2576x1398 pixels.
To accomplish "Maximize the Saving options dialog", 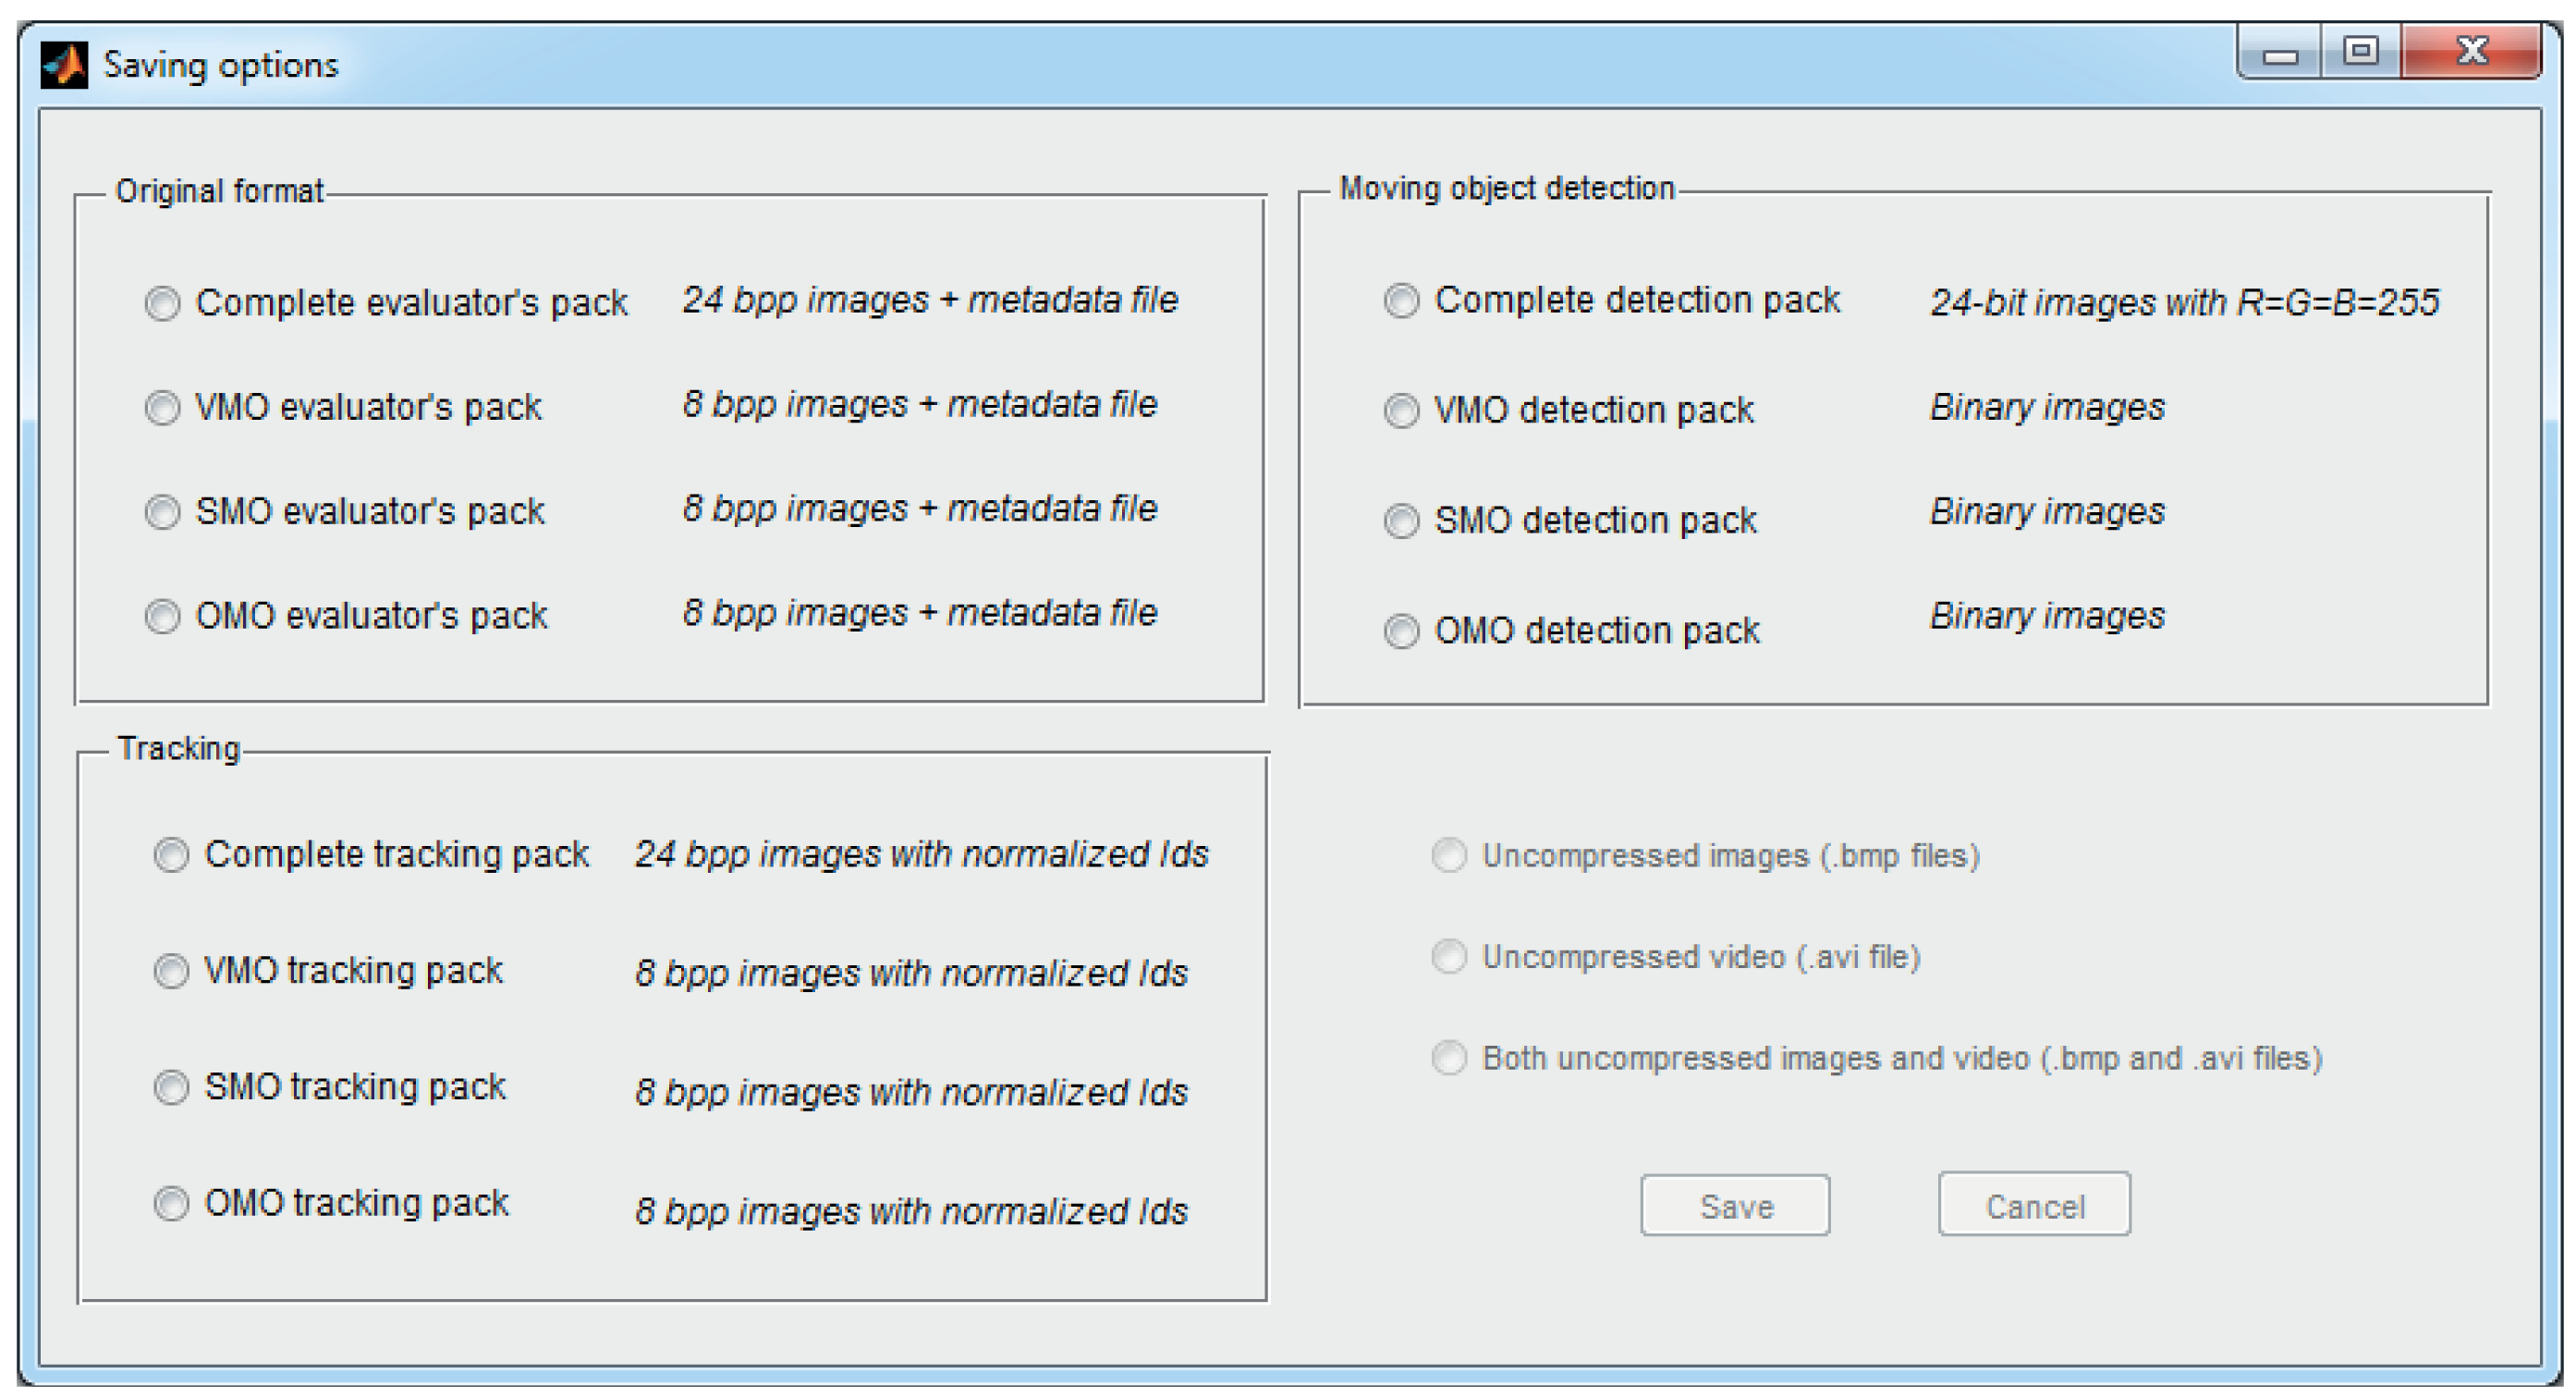I will (x=2361, y=52).
